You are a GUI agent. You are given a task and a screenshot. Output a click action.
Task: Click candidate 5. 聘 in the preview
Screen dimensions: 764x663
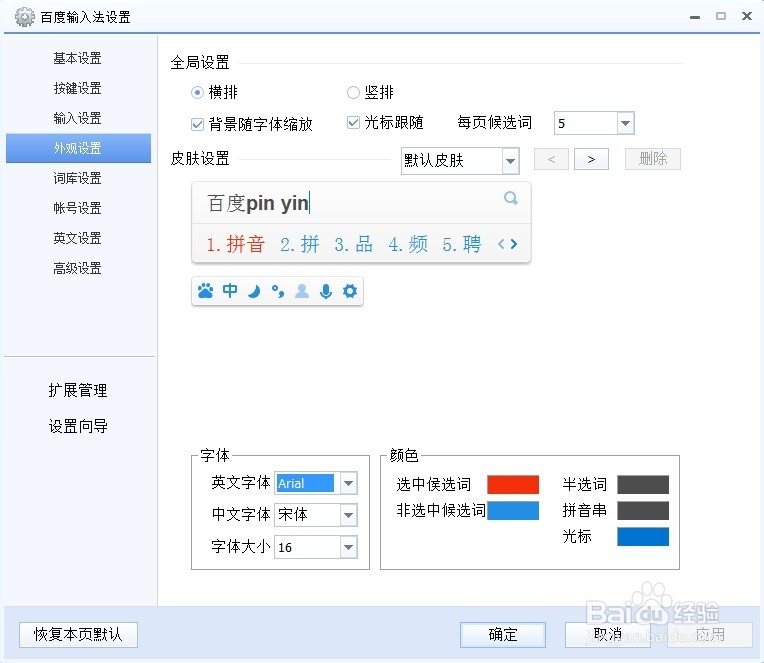click(x=462, y=244)
